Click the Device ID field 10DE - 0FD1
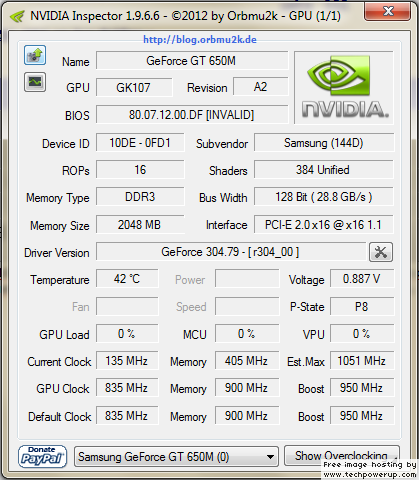Screen dimensions: 419x480 [140, 143]
